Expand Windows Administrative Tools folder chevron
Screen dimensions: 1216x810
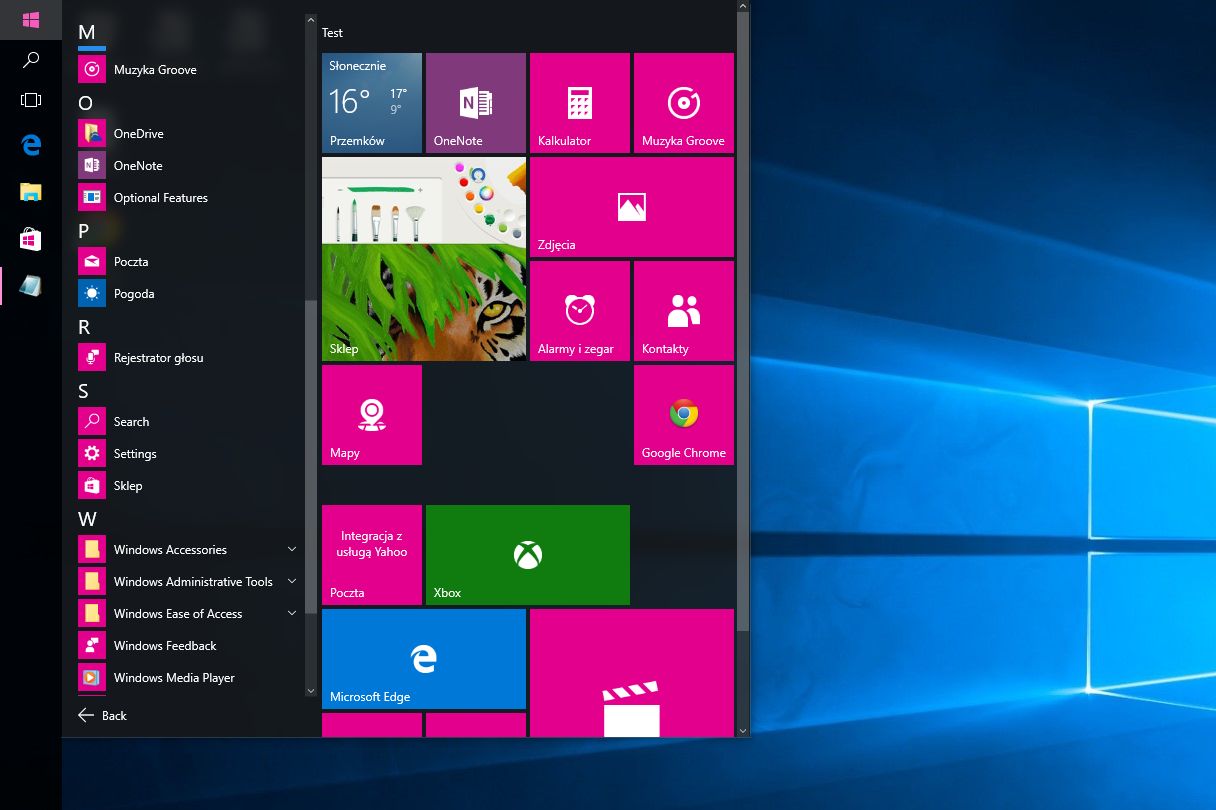click(292, 581)
